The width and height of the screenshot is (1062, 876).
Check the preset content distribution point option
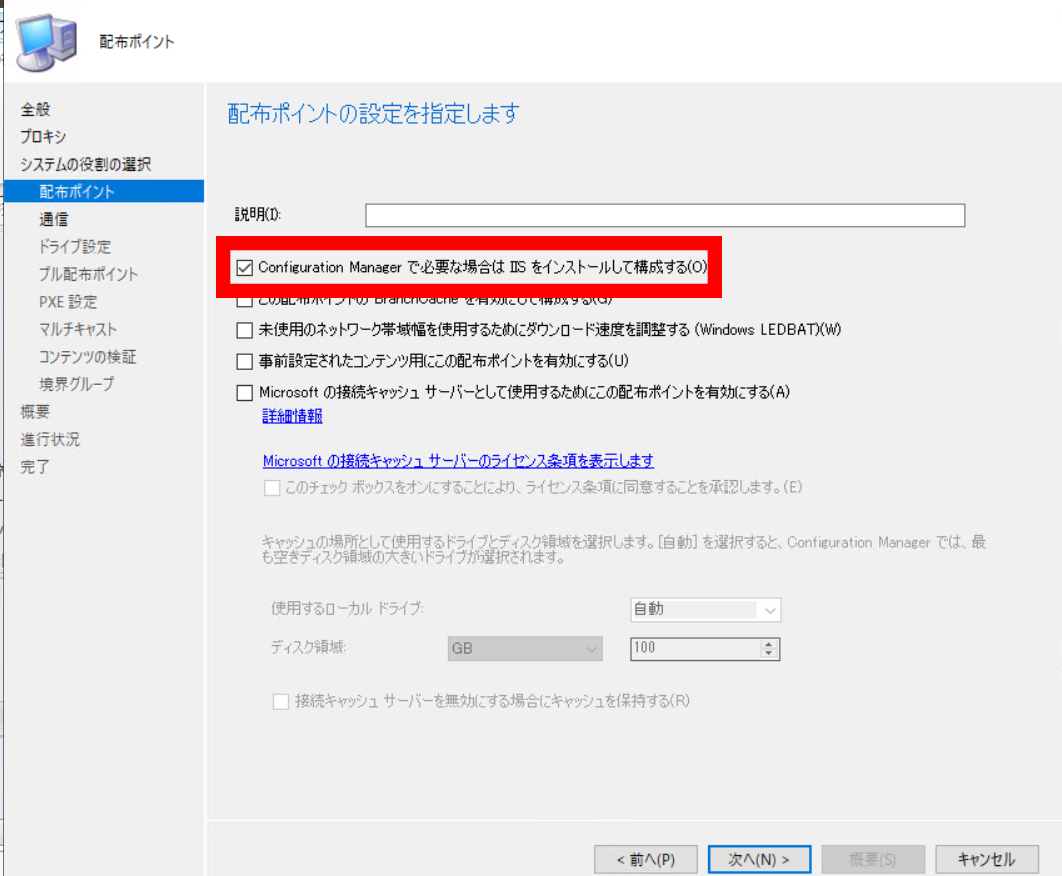(244, 361)
